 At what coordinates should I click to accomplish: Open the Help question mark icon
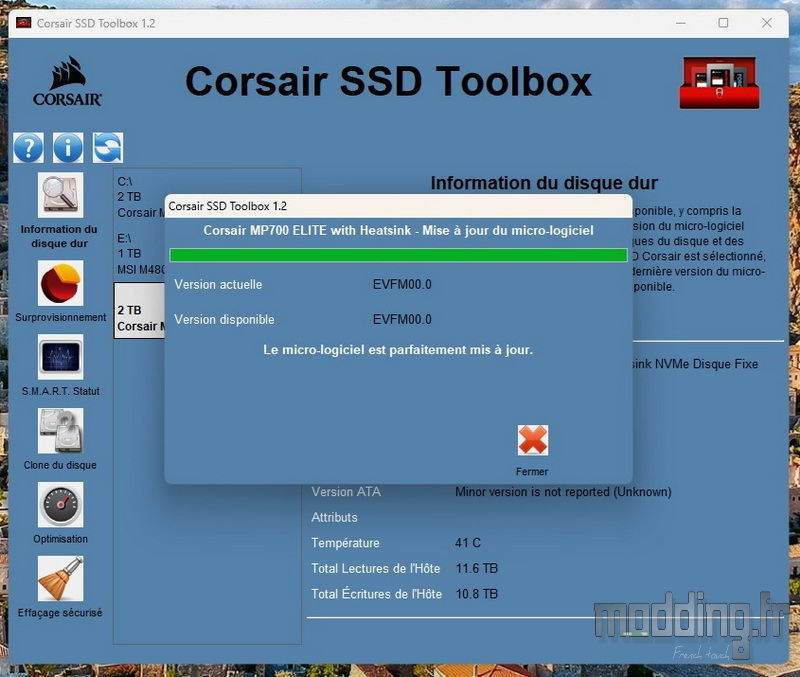click(29, 148)
